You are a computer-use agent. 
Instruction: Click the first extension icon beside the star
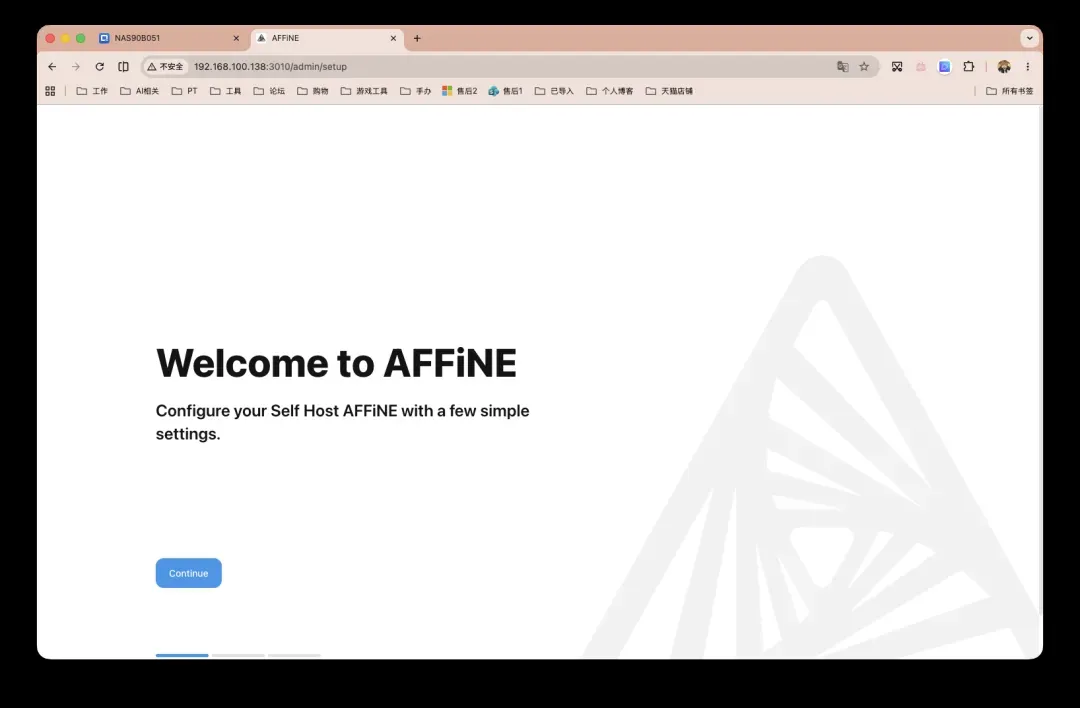[897, 67]
